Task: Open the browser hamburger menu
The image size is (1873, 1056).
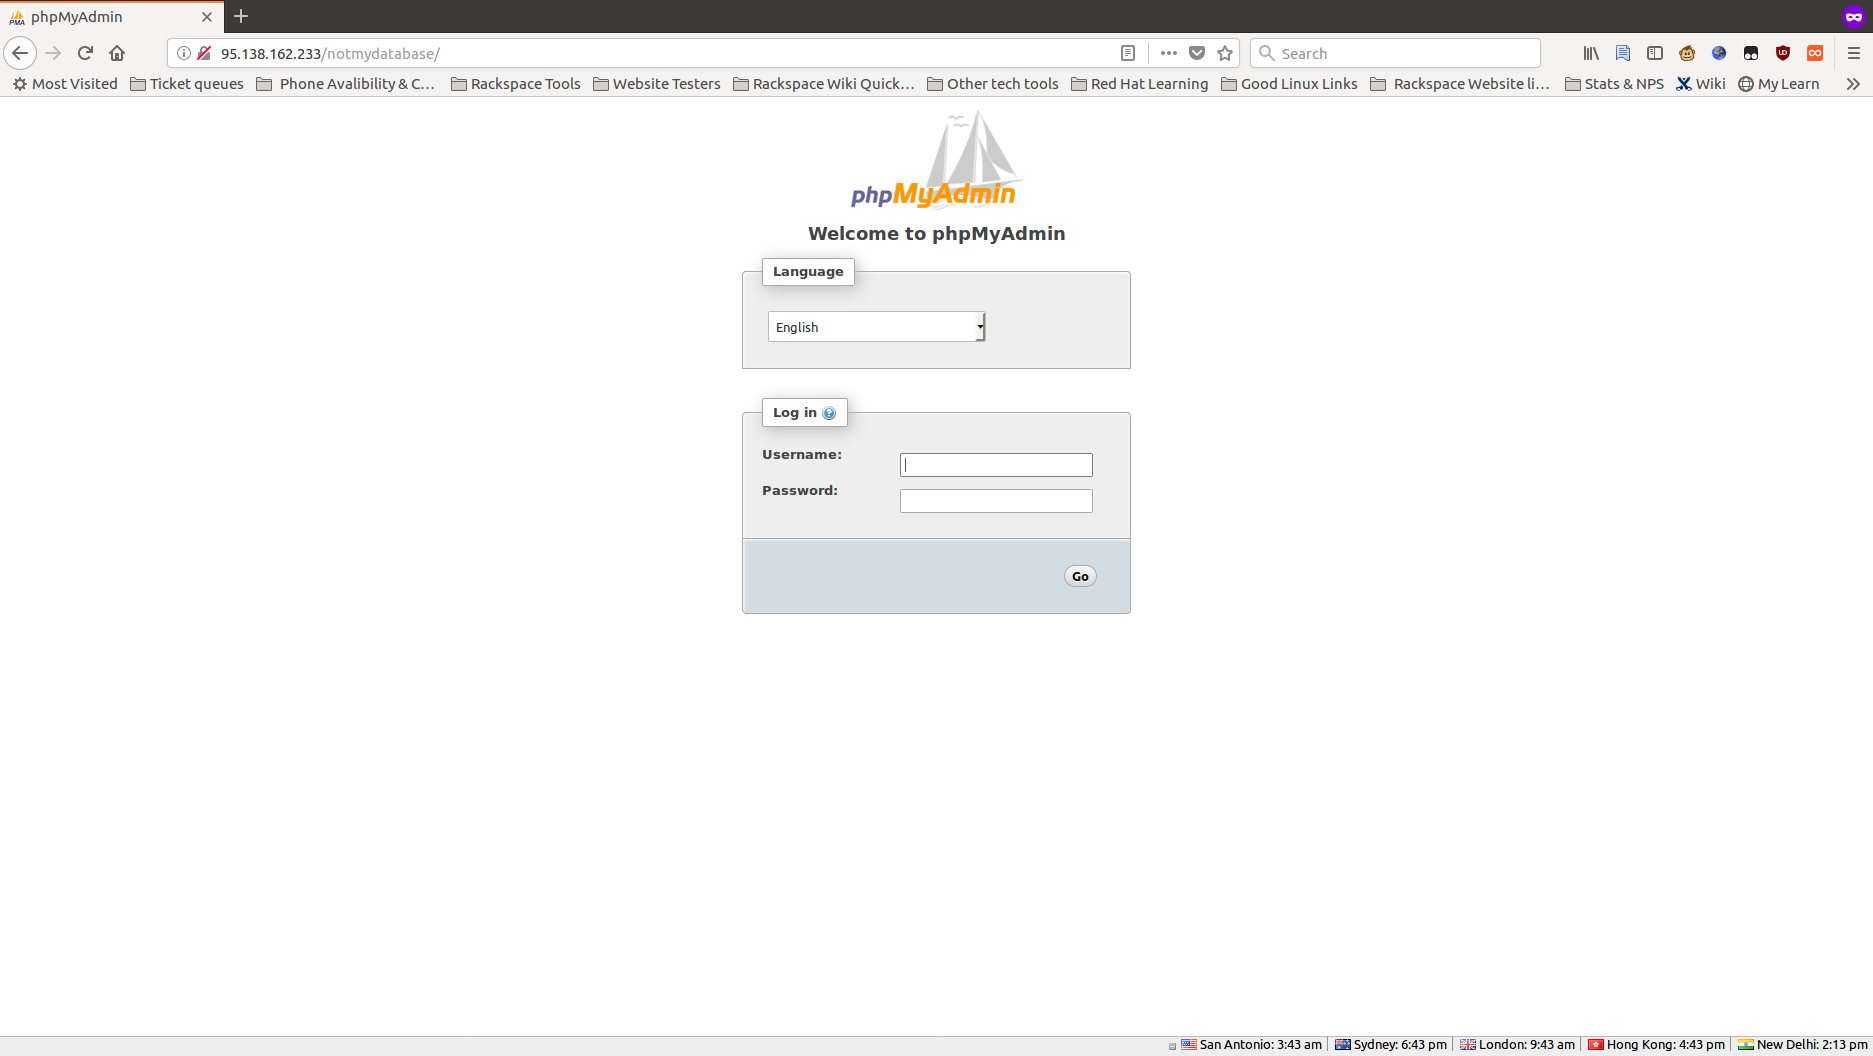Action: (x=1852, y=53)
